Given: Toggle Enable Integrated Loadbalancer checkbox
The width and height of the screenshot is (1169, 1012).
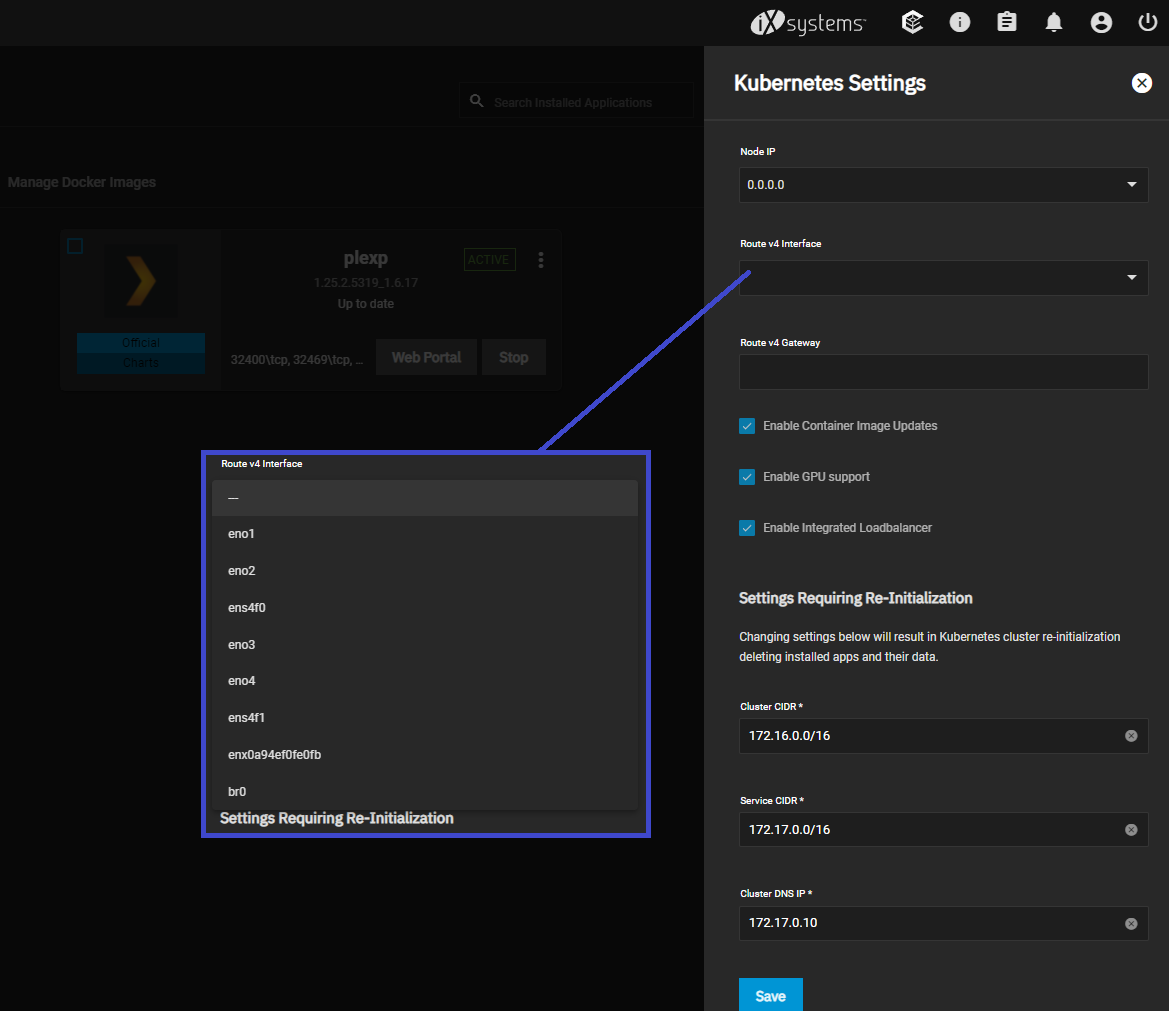Looking at the screenshot, I should point(746,528).
